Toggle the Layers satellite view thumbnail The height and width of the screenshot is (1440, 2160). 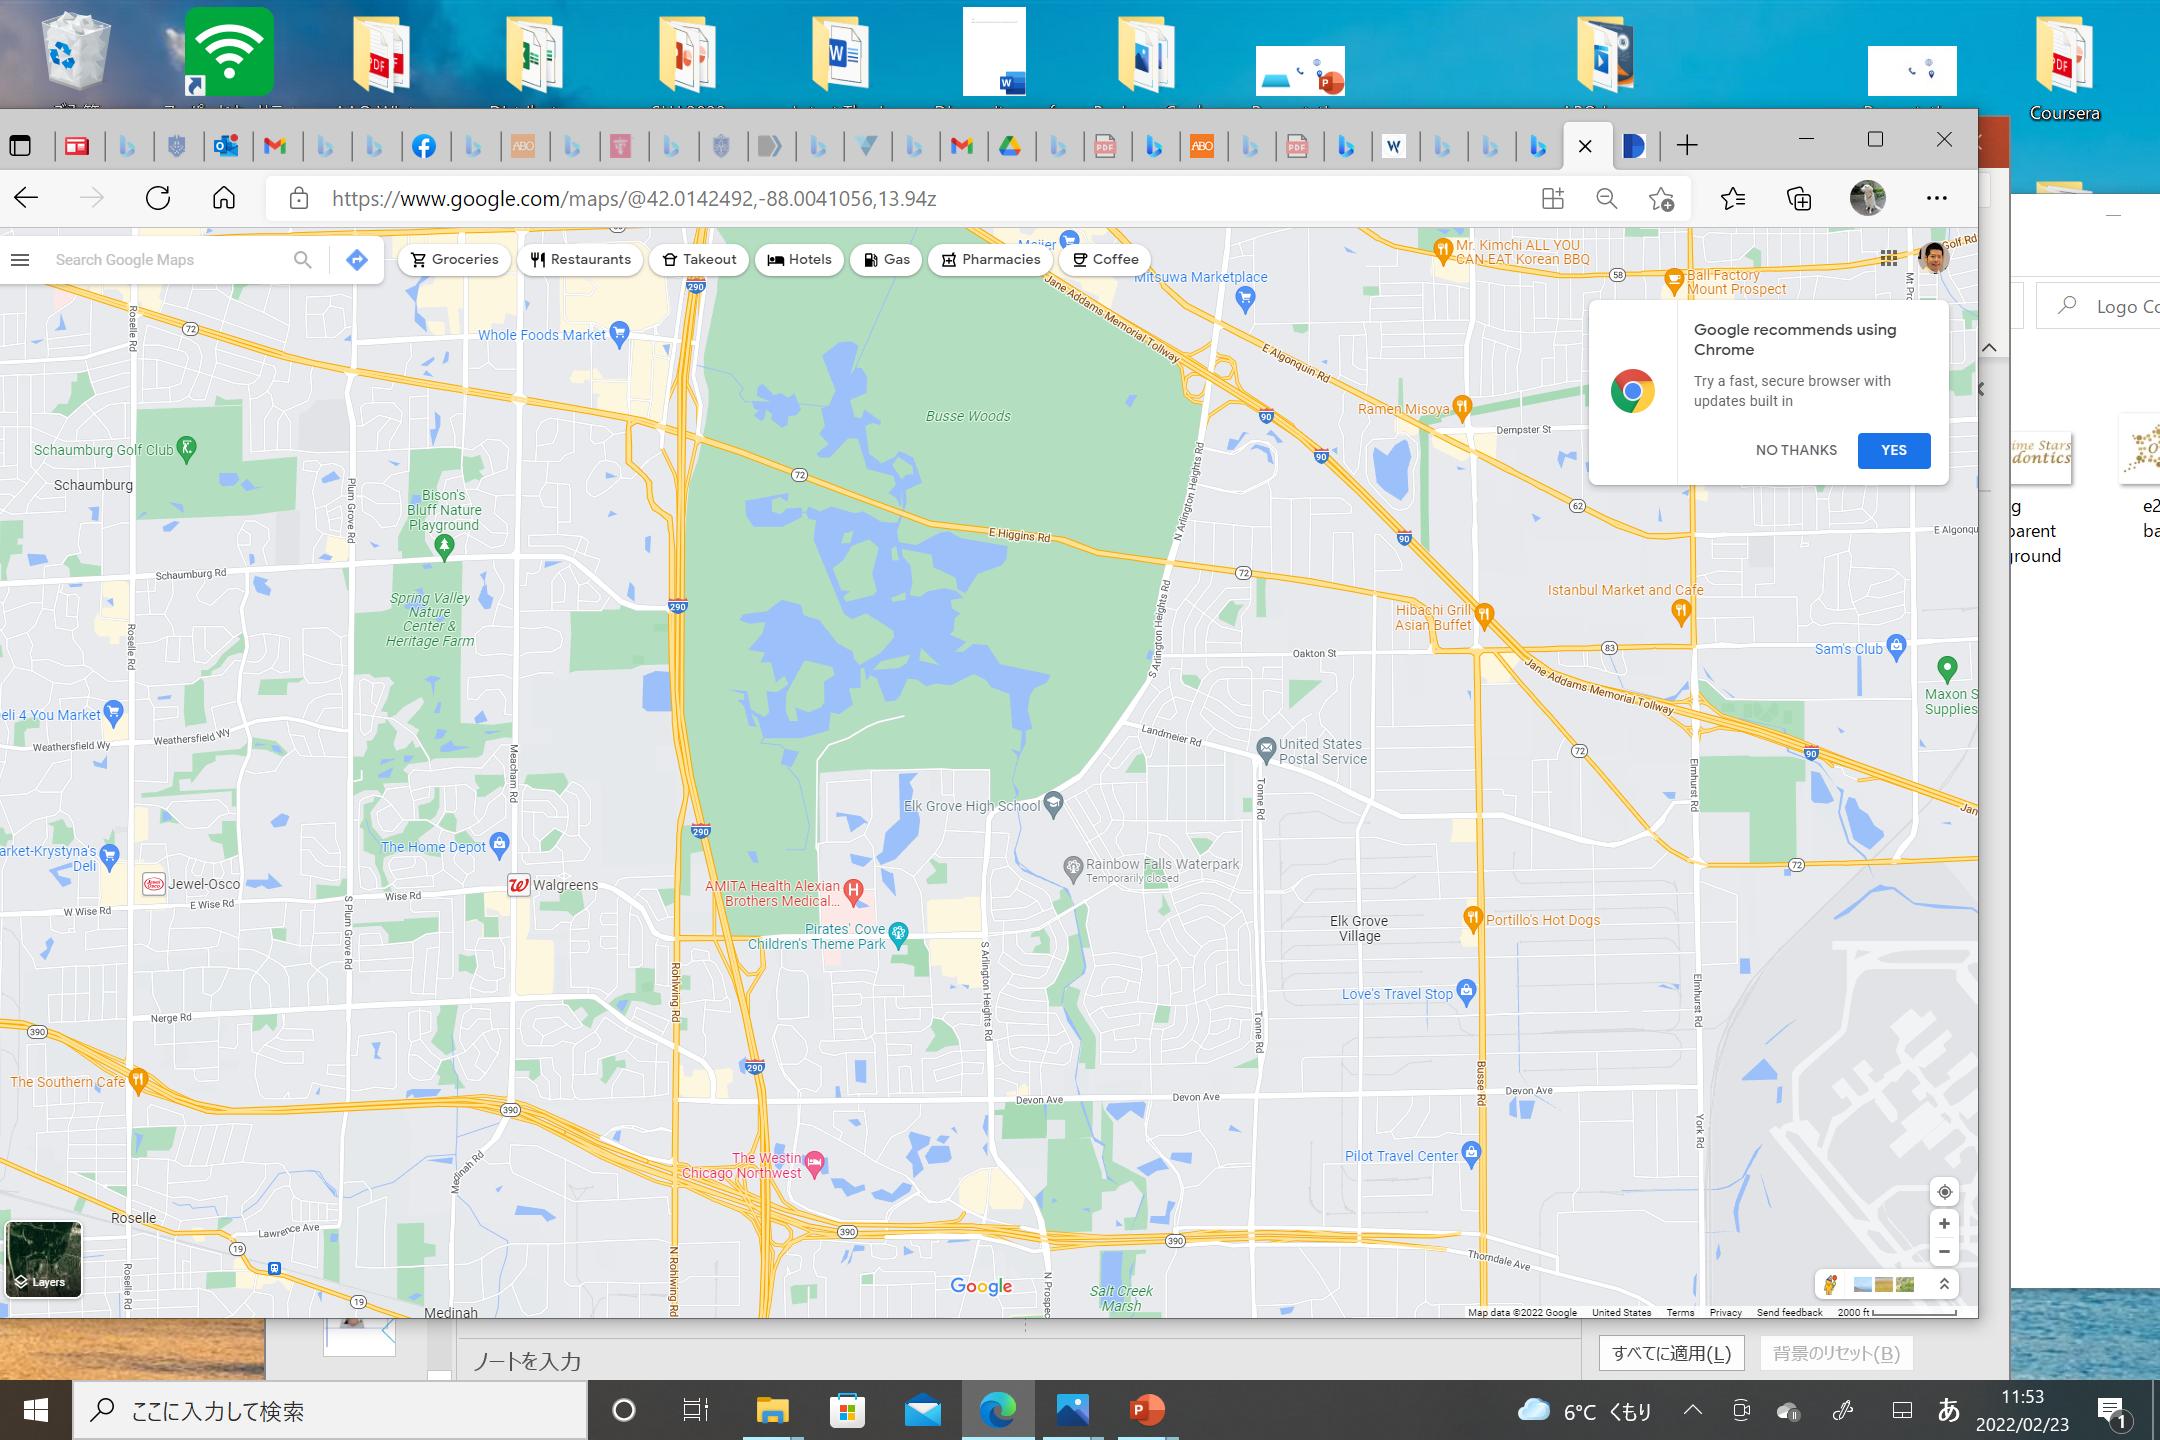point(43,1258)
